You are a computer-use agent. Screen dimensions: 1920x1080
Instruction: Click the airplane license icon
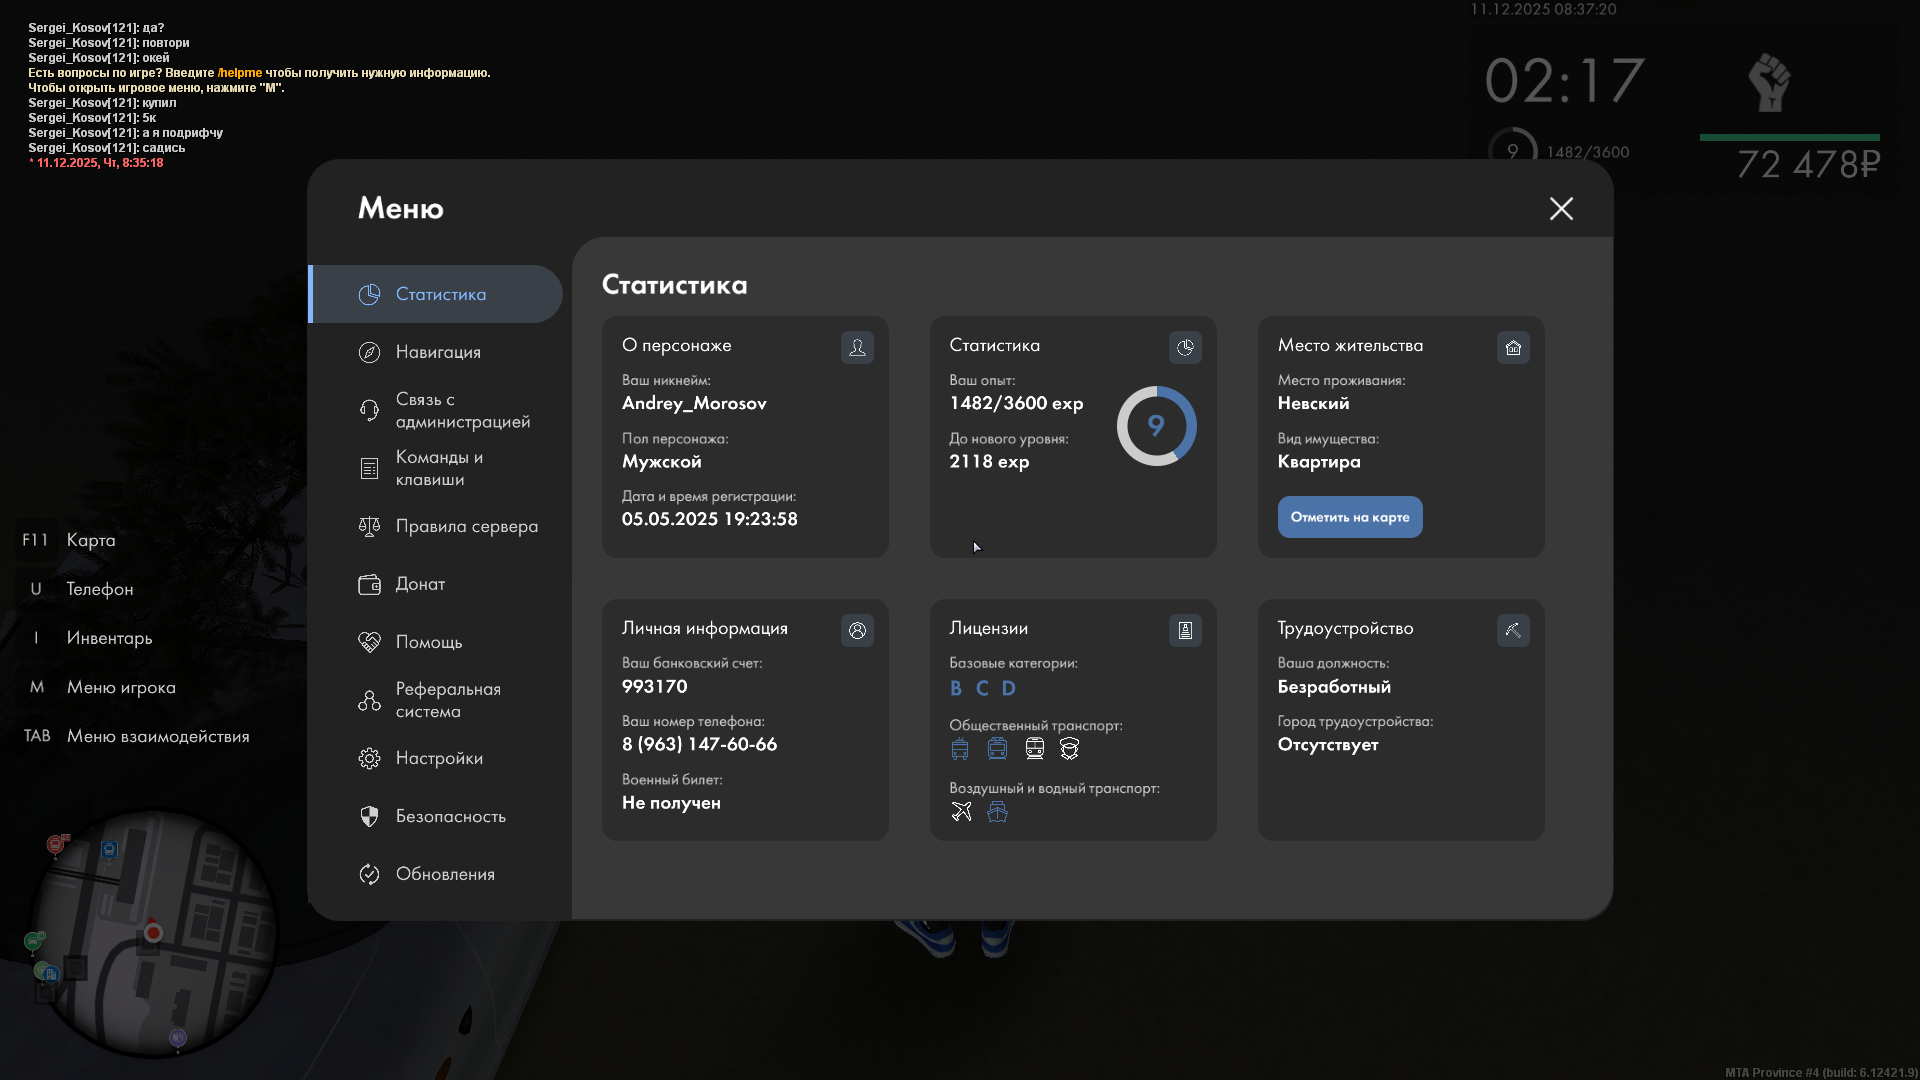(961, 811)
